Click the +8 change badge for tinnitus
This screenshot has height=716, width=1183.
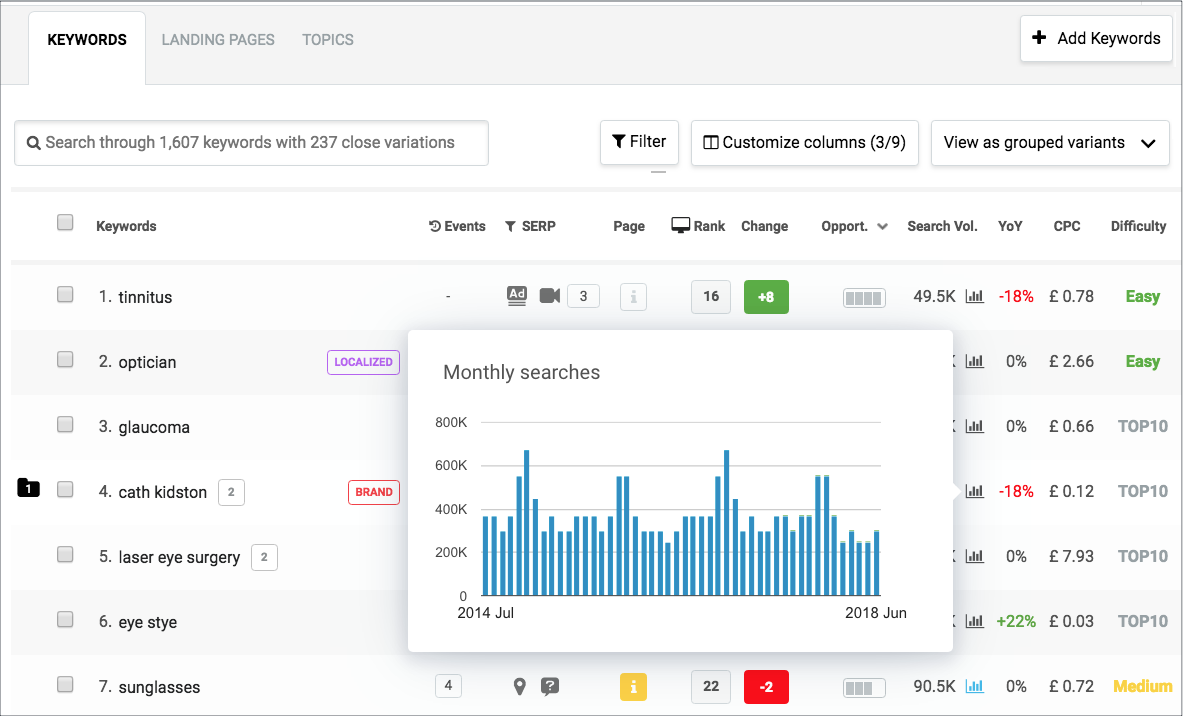(x=766, y=297)
